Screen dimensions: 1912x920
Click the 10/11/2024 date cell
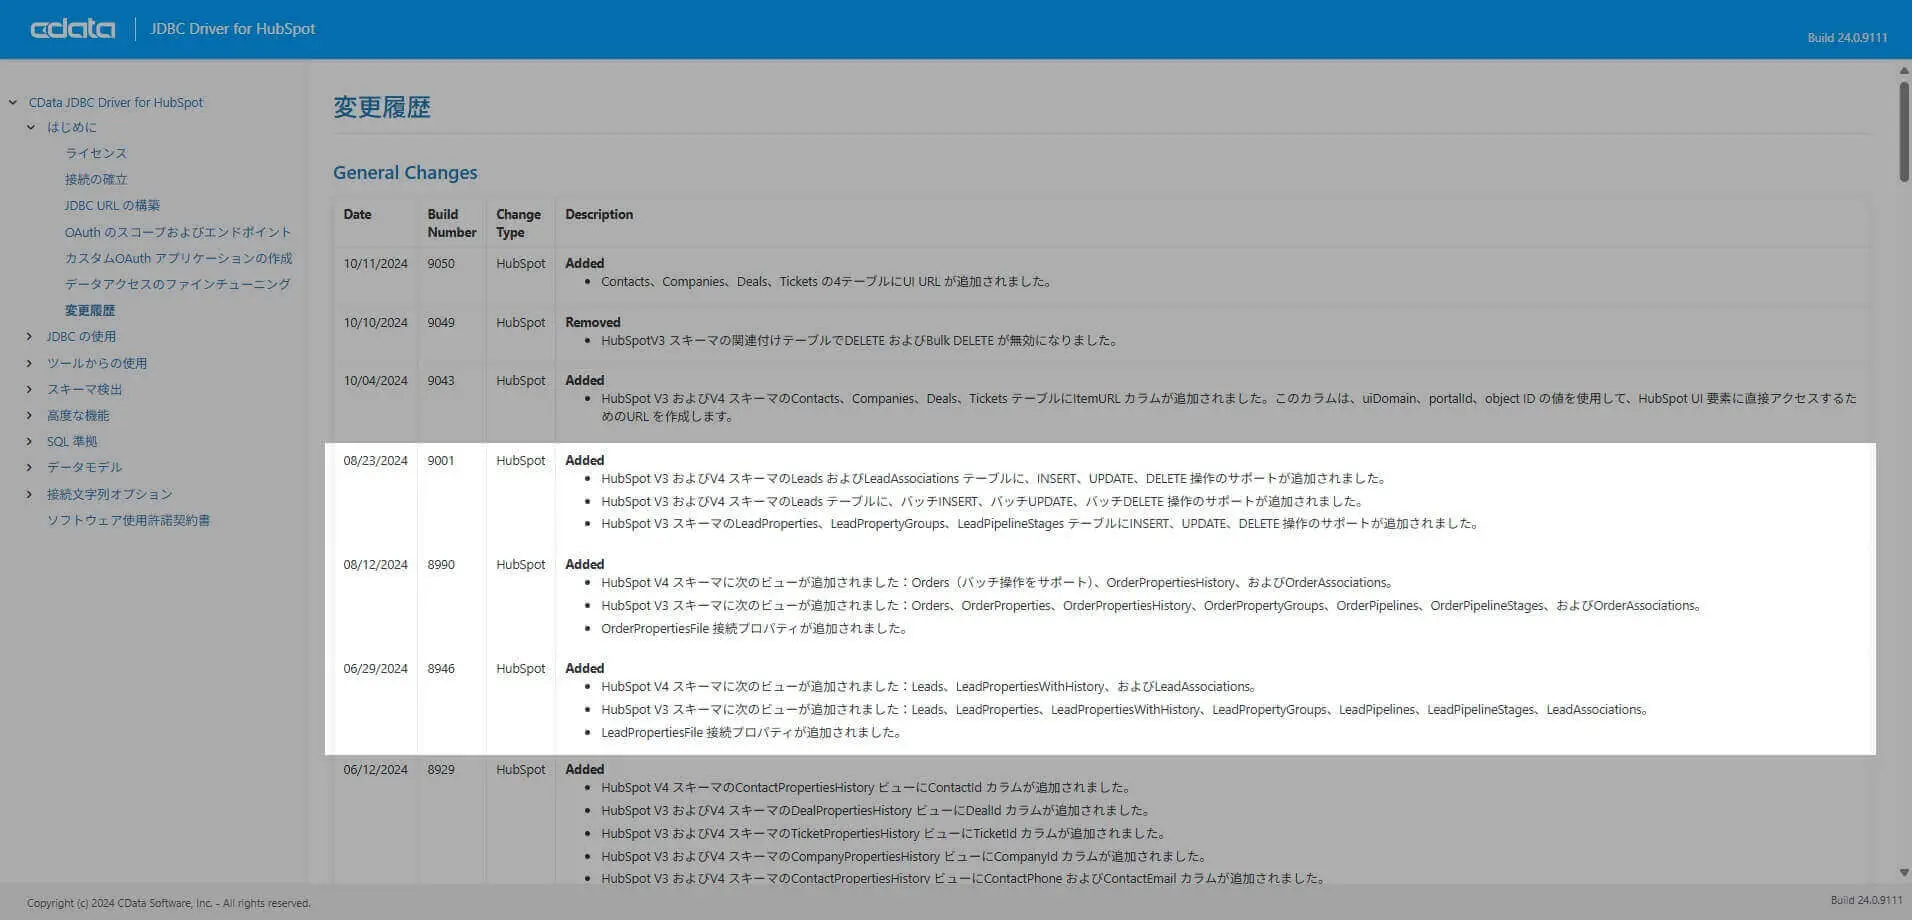click(375, 263)
